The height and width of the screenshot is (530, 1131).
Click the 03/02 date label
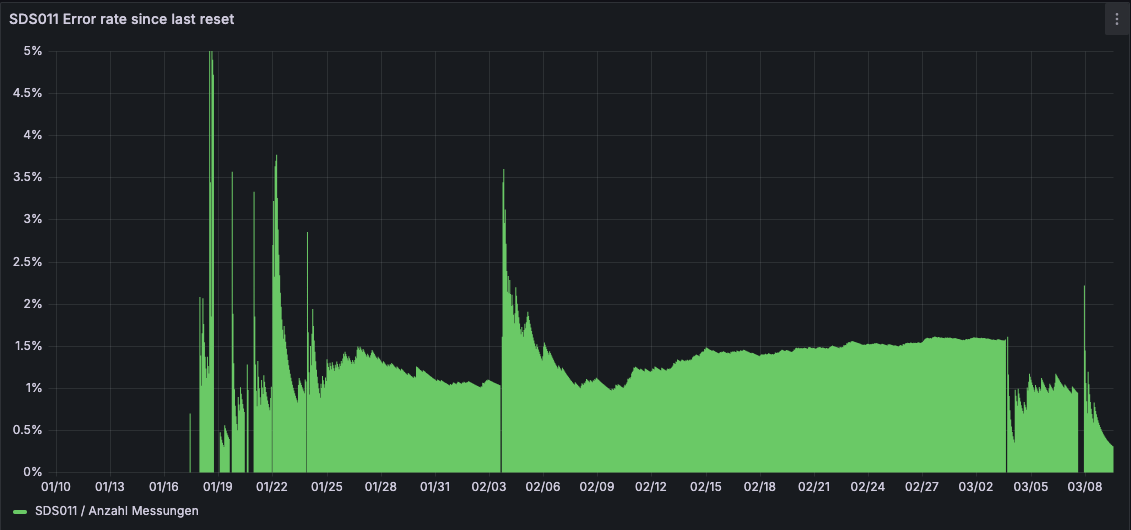[977, 487]
